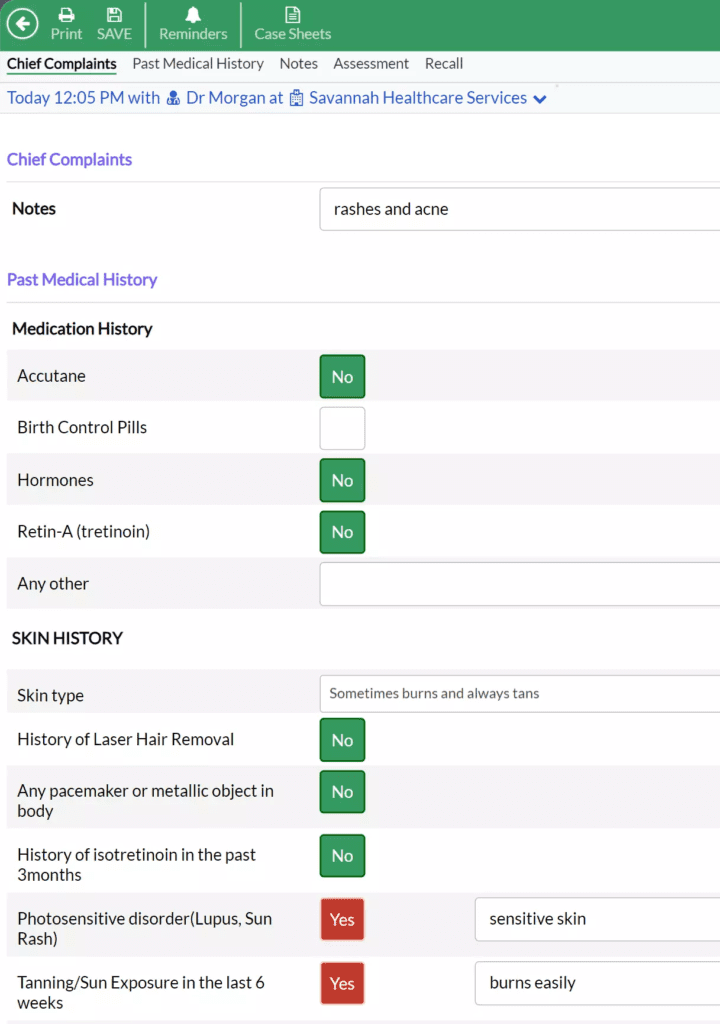Toggle Photosensitive disorder Yes button
Image resolution: width=720 pixels, height=1024 pixels.
tap(342, 920)
